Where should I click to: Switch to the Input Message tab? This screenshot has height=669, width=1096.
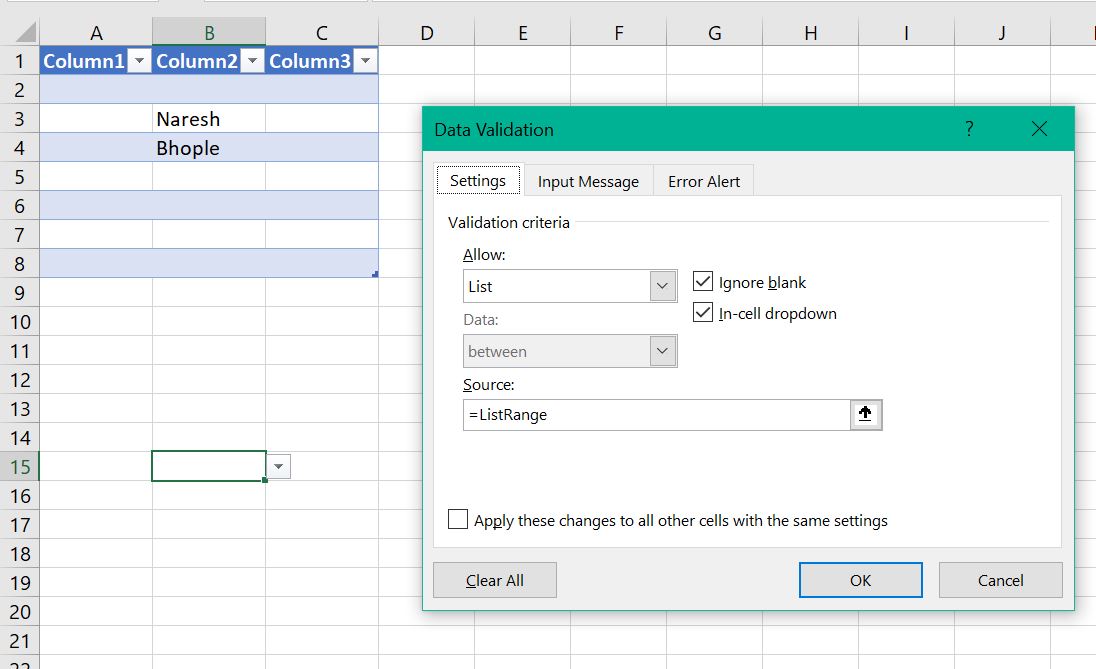(588, 181)
